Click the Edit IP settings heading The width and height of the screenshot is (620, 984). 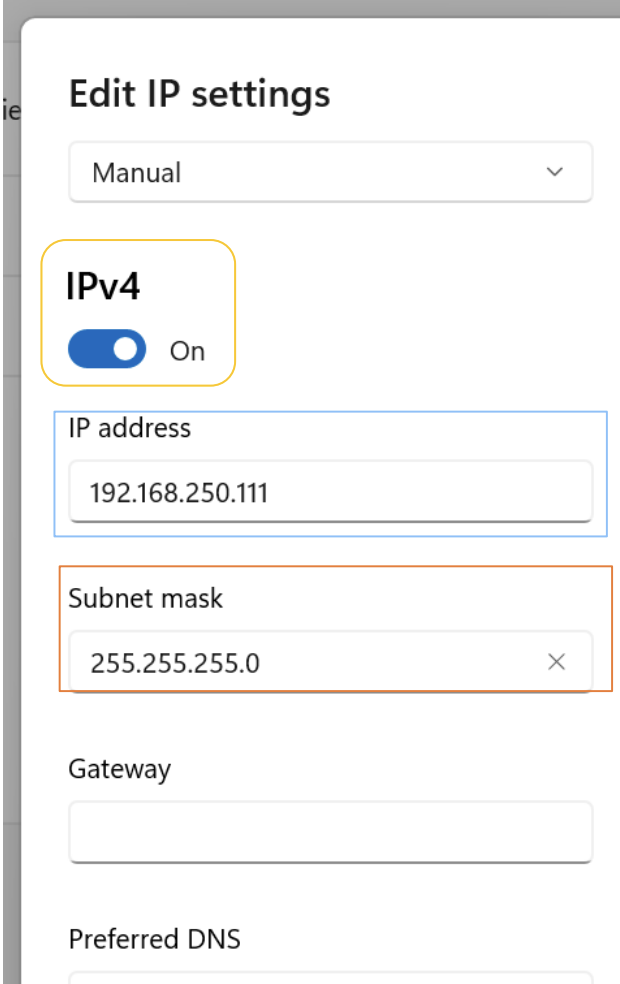coord(200,95)
